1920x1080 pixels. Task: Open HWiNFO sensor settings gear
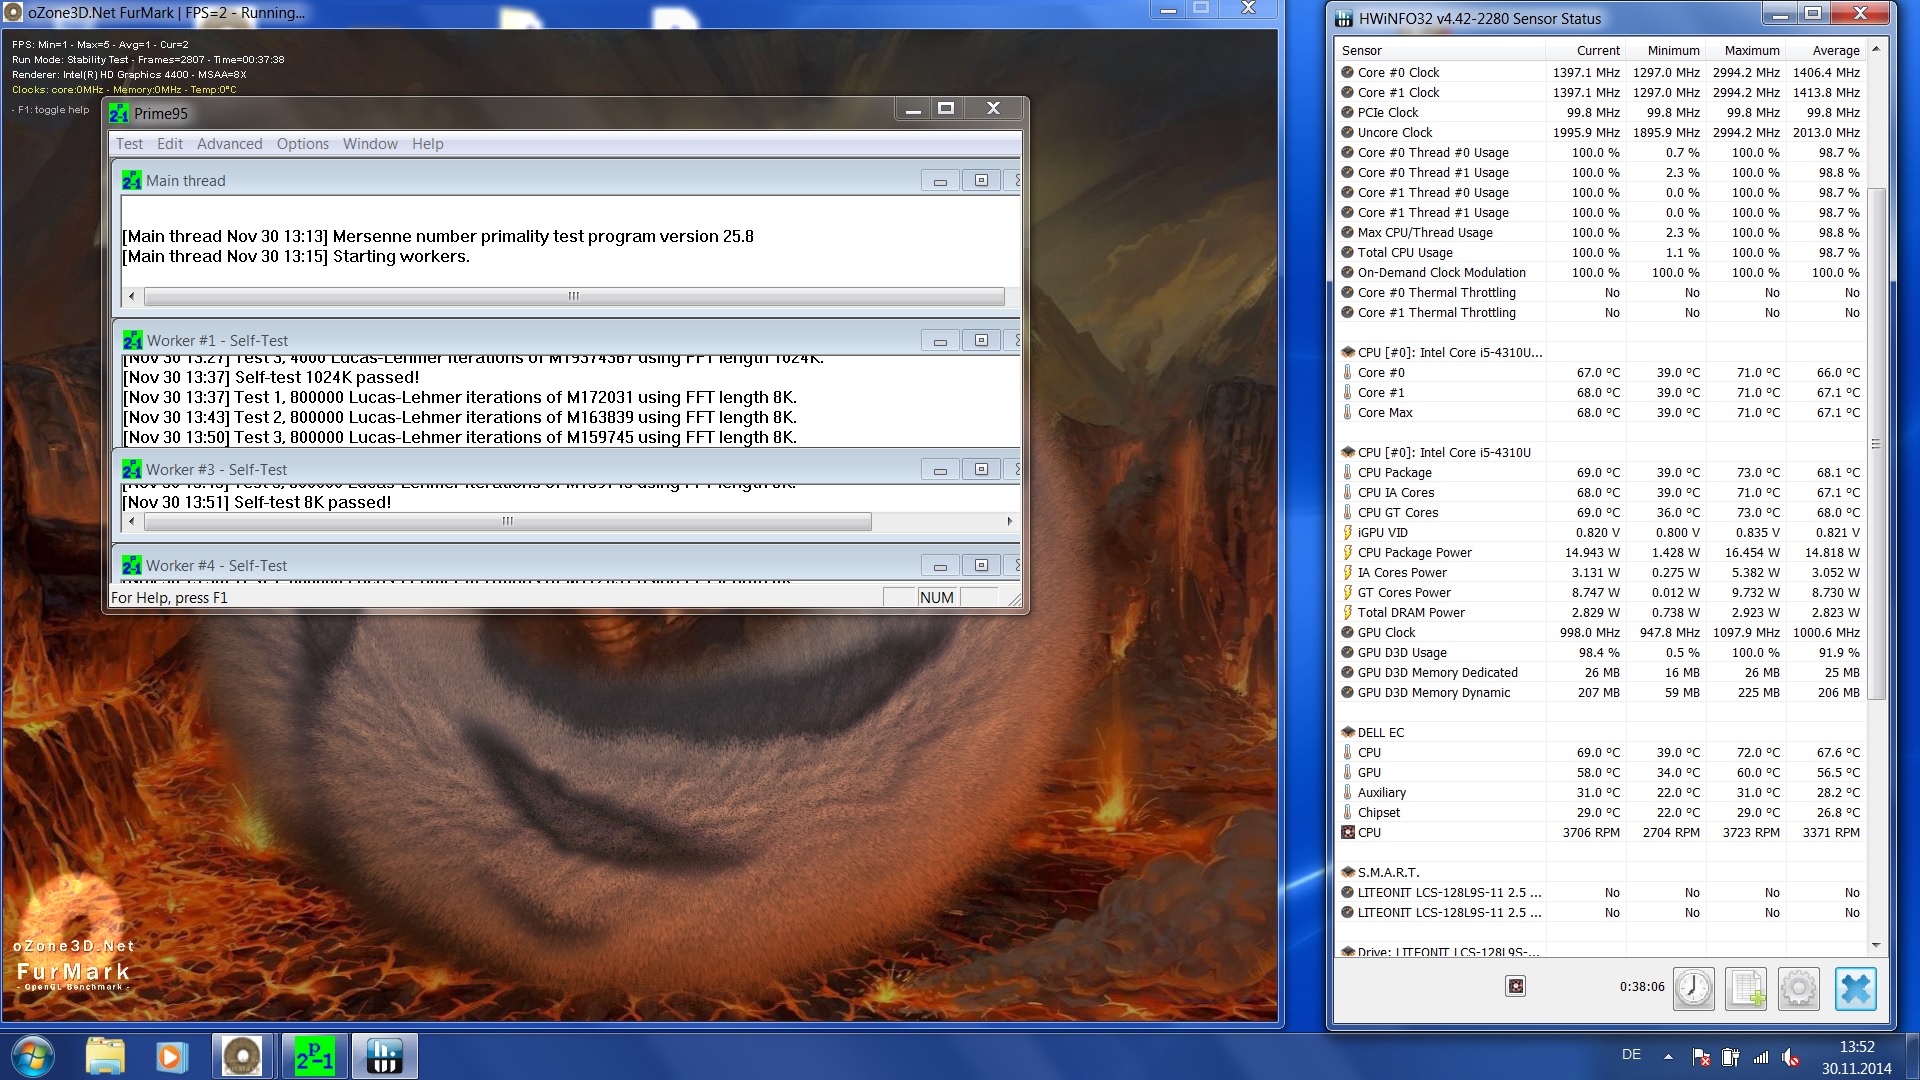coord(1798,988)
